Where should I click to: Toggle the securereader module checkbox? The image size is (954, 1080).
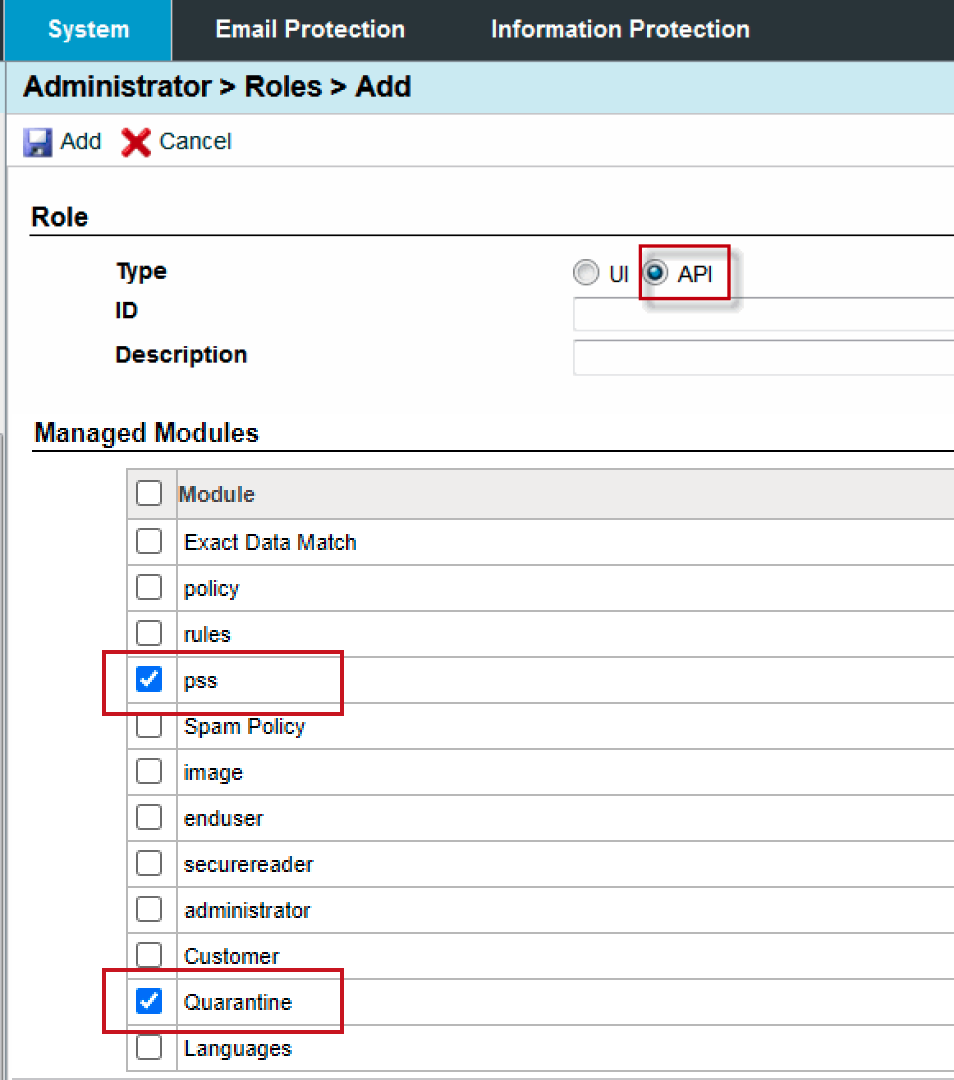pyautogui.click(x=149, y=863)
